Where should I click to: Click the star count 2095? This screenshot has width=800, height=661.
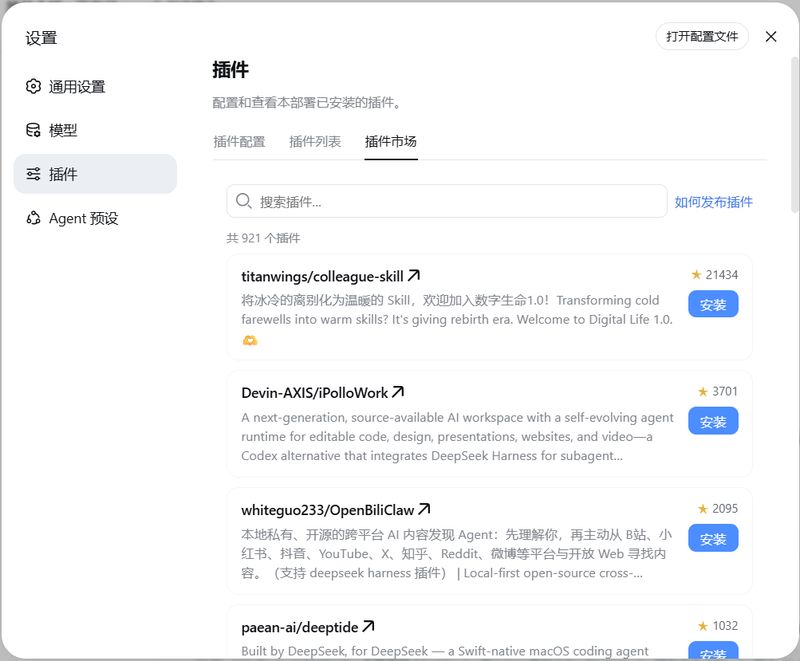[725, 509]
